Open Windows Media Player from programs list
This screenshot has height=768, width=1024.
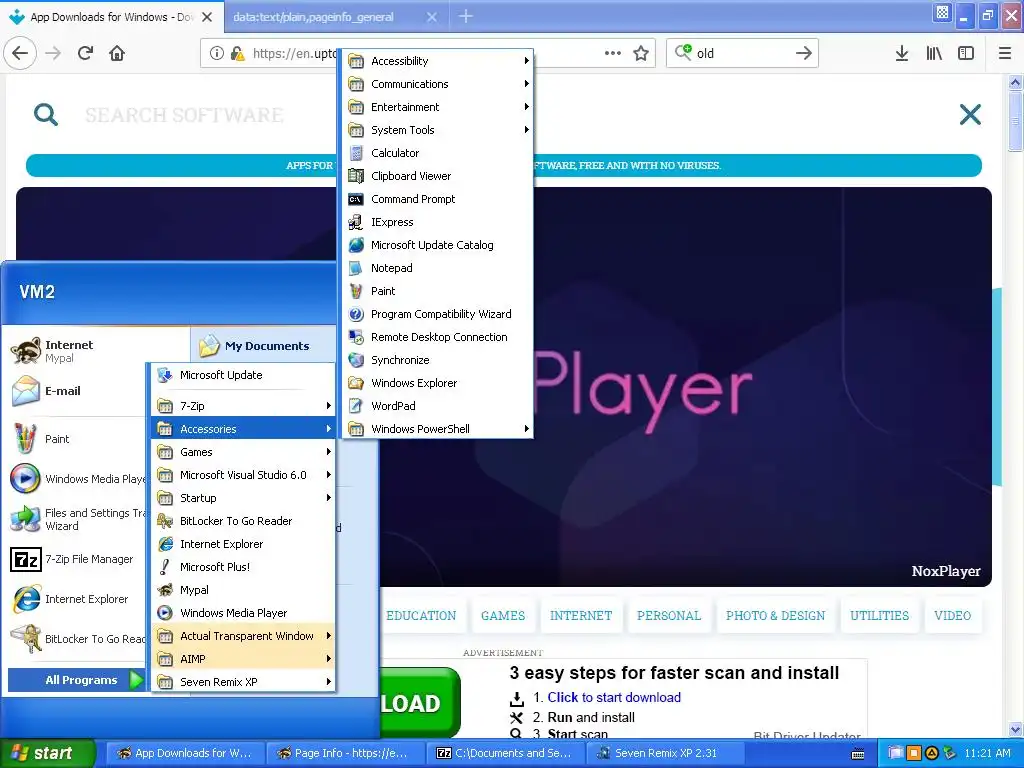(x=244, y=613)
